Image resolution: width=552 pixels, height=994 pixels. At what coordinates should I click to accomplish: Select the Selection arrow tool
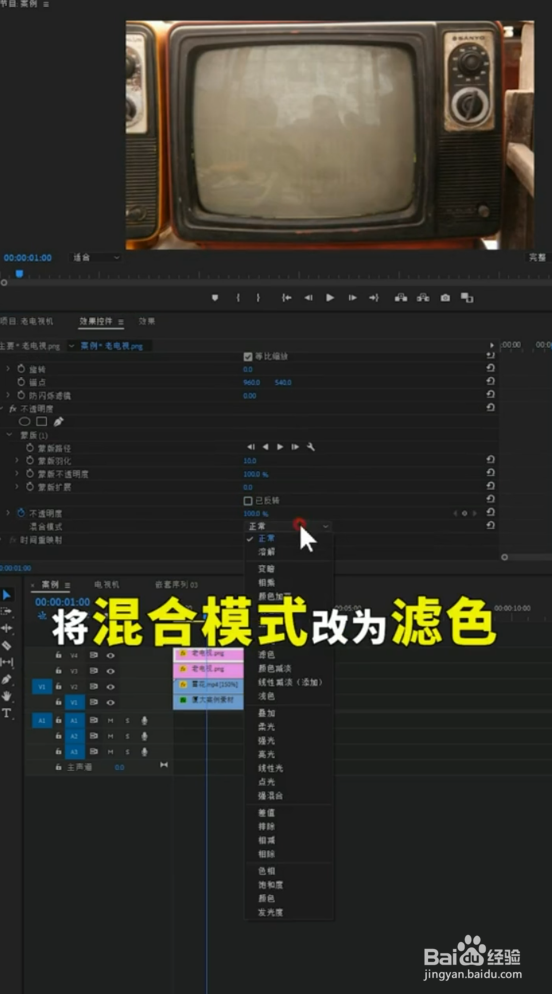tap(7, 595)
